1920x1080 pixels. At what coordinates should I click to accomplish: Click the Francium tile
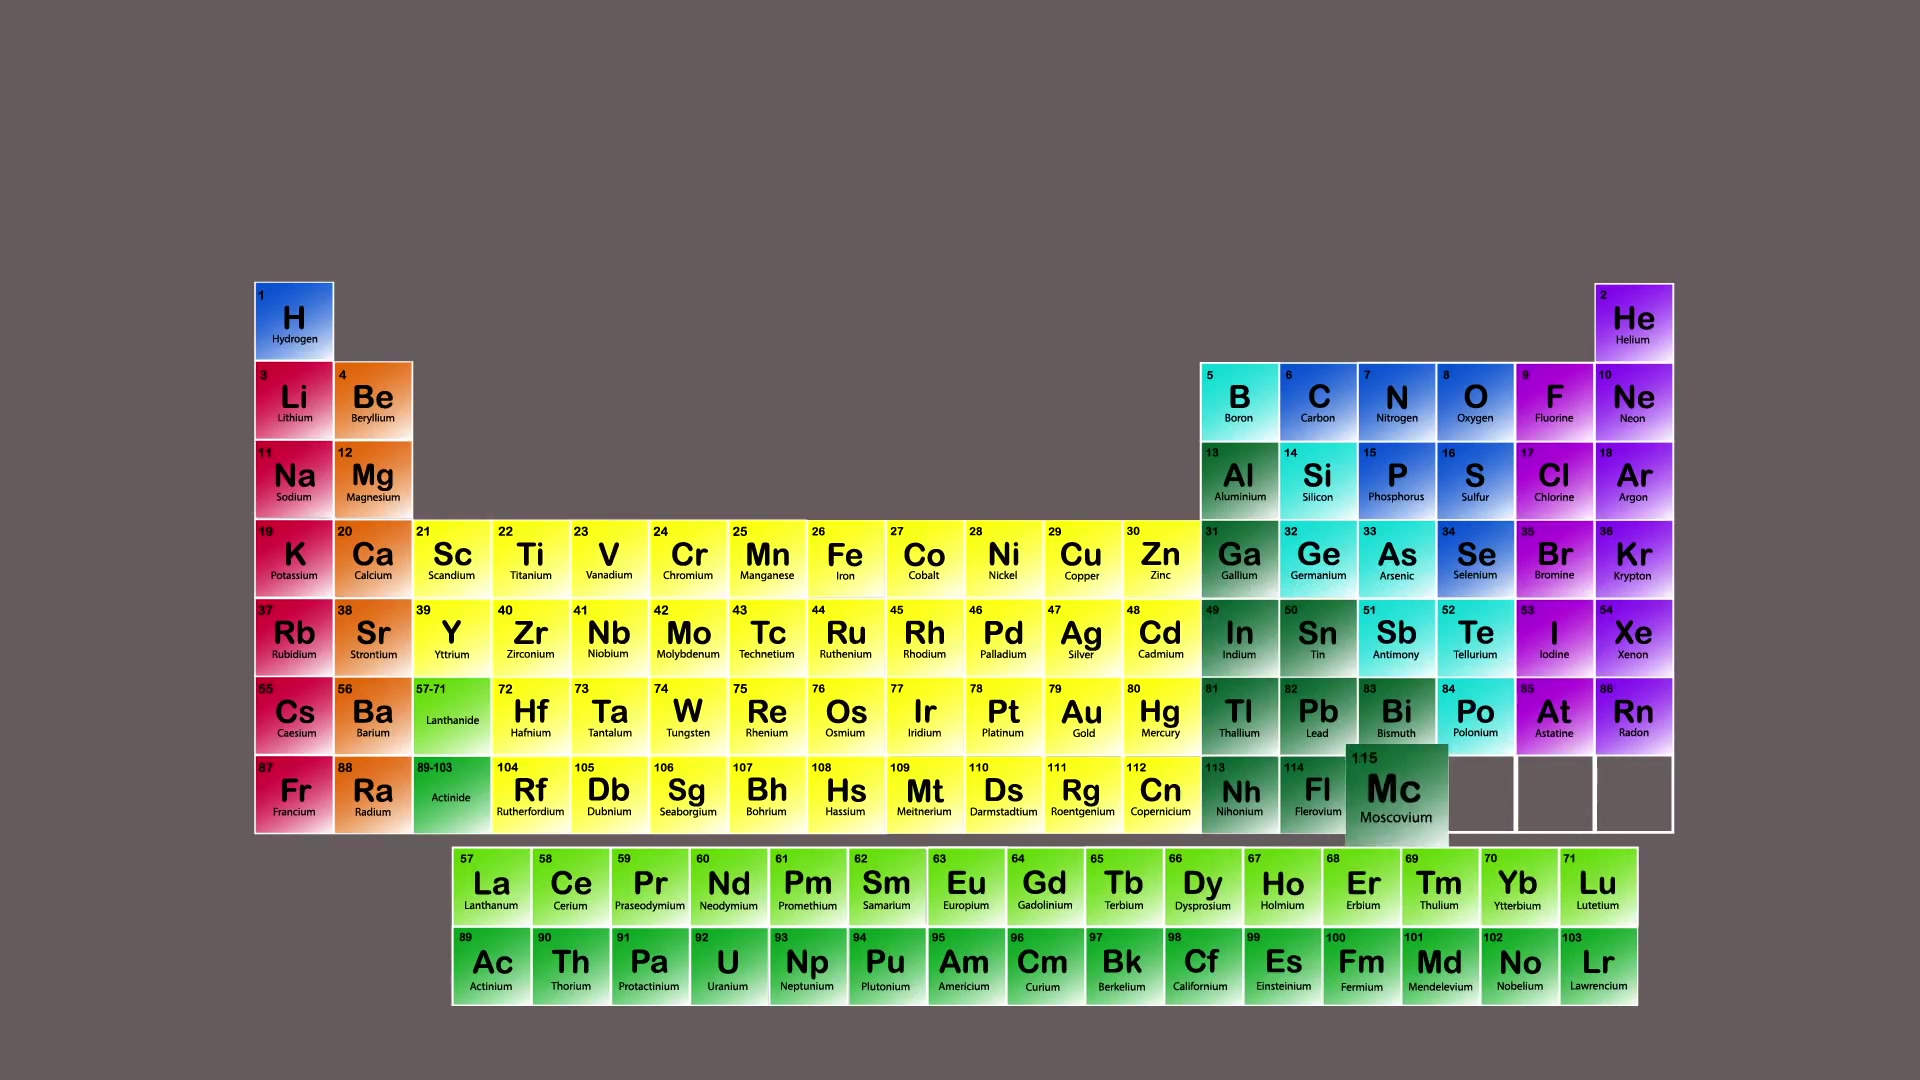tap(294, 795)
